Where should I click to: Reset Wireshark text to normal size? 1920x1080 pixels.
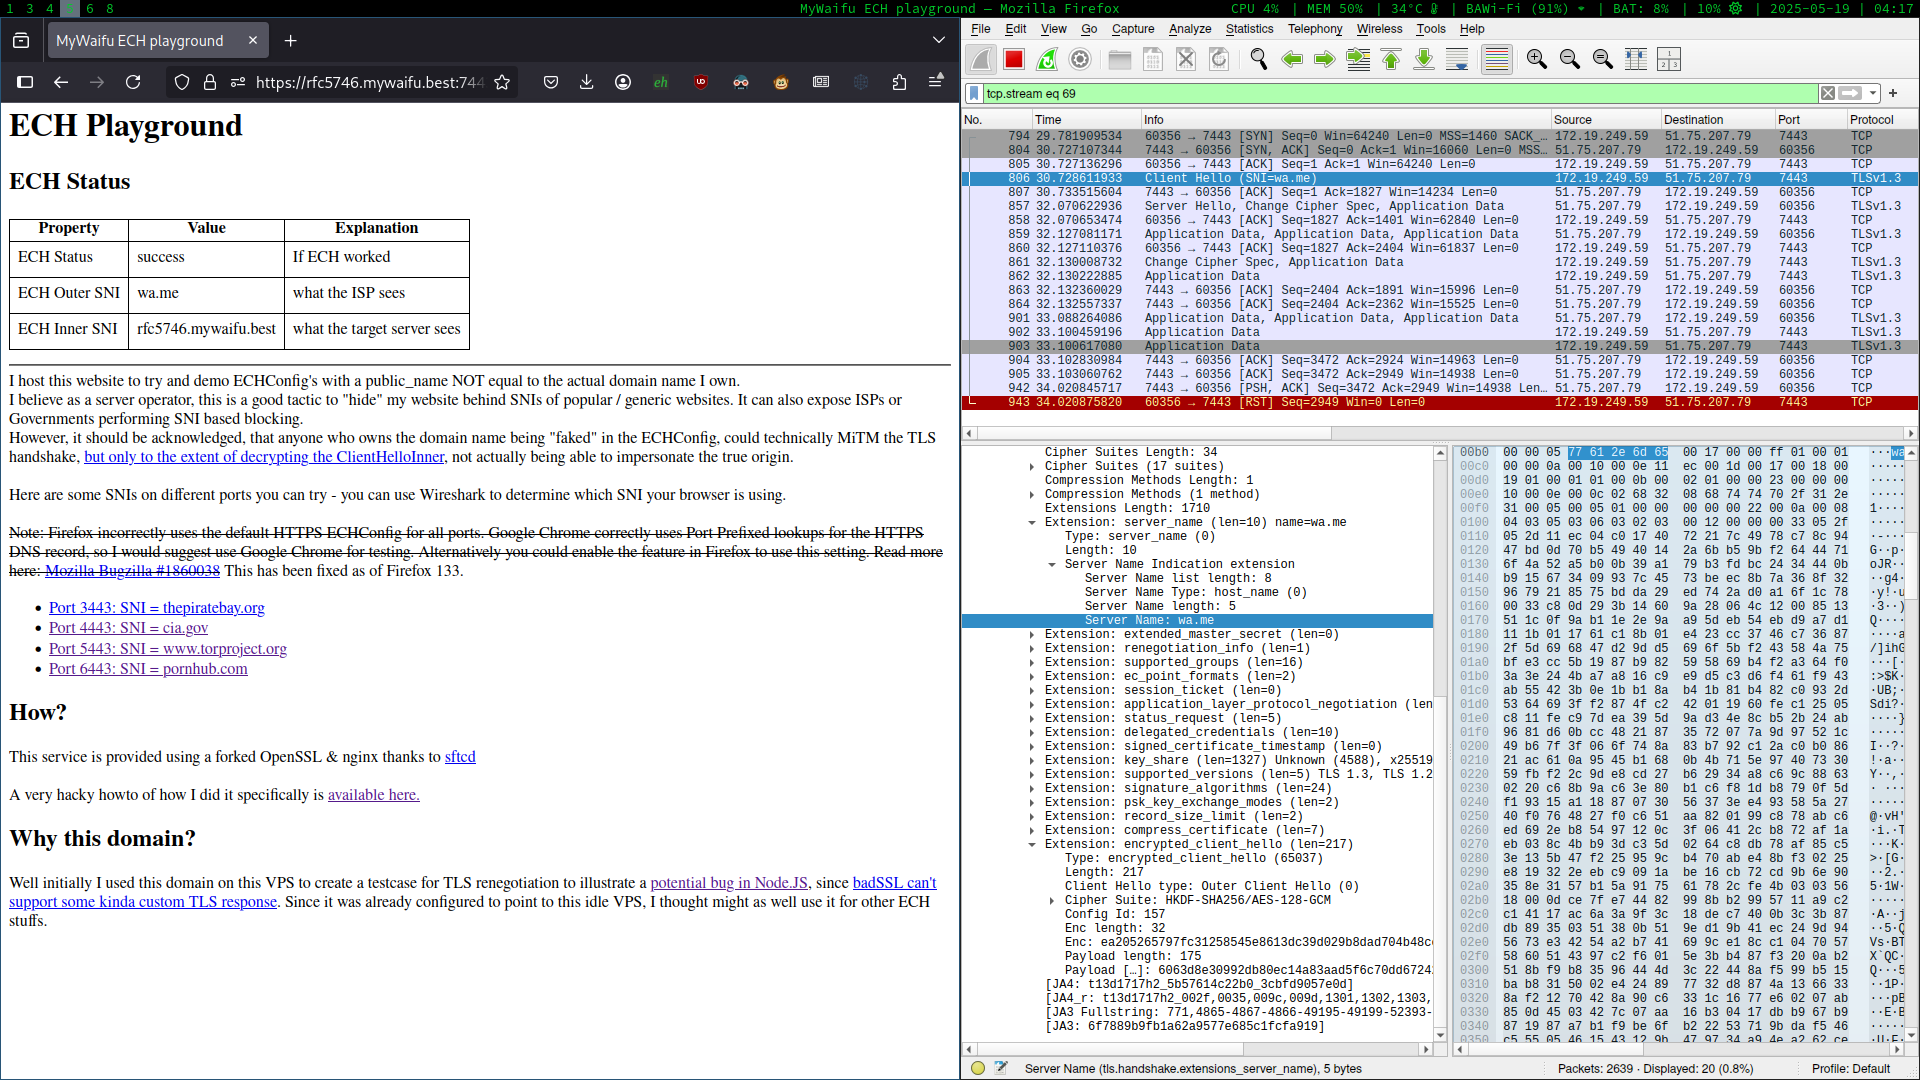(x=1603, y=60)
